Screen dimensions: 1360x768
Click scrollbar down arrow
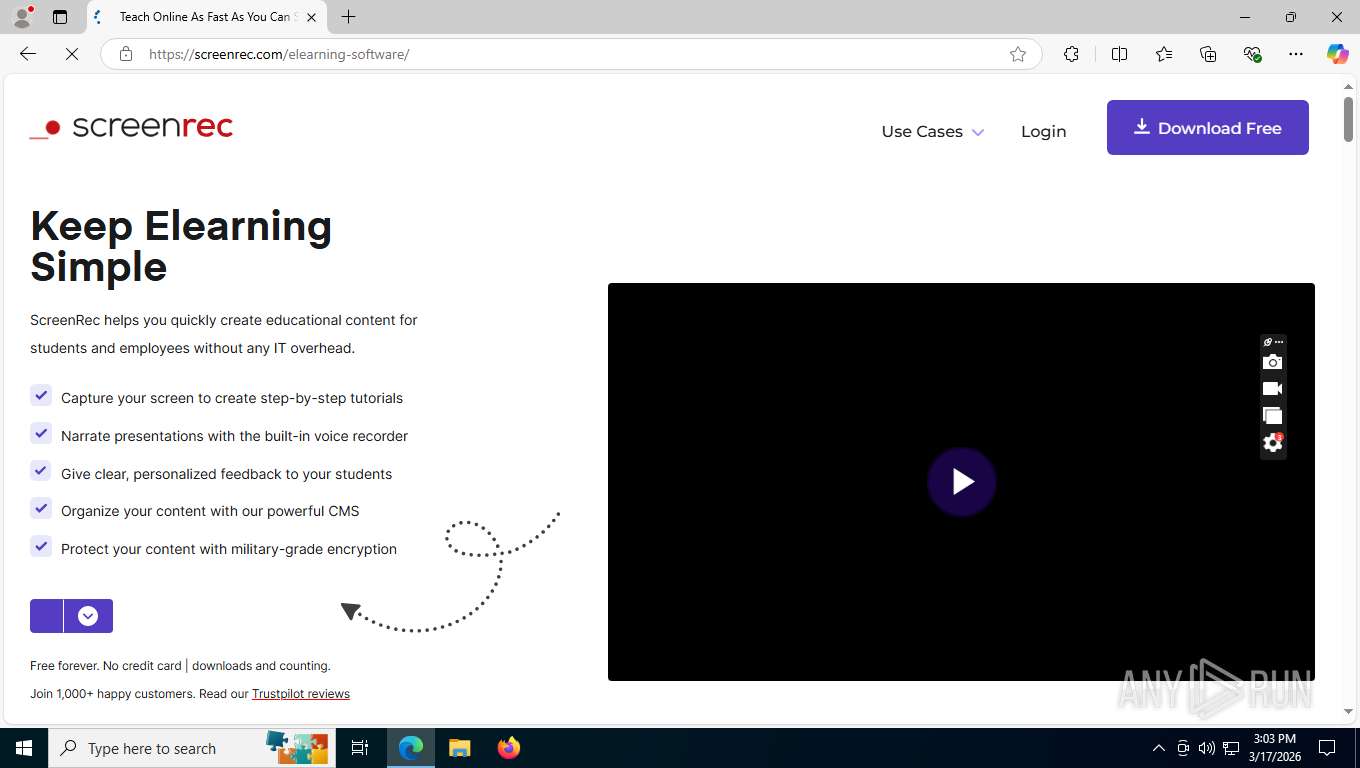point(1348,711)
